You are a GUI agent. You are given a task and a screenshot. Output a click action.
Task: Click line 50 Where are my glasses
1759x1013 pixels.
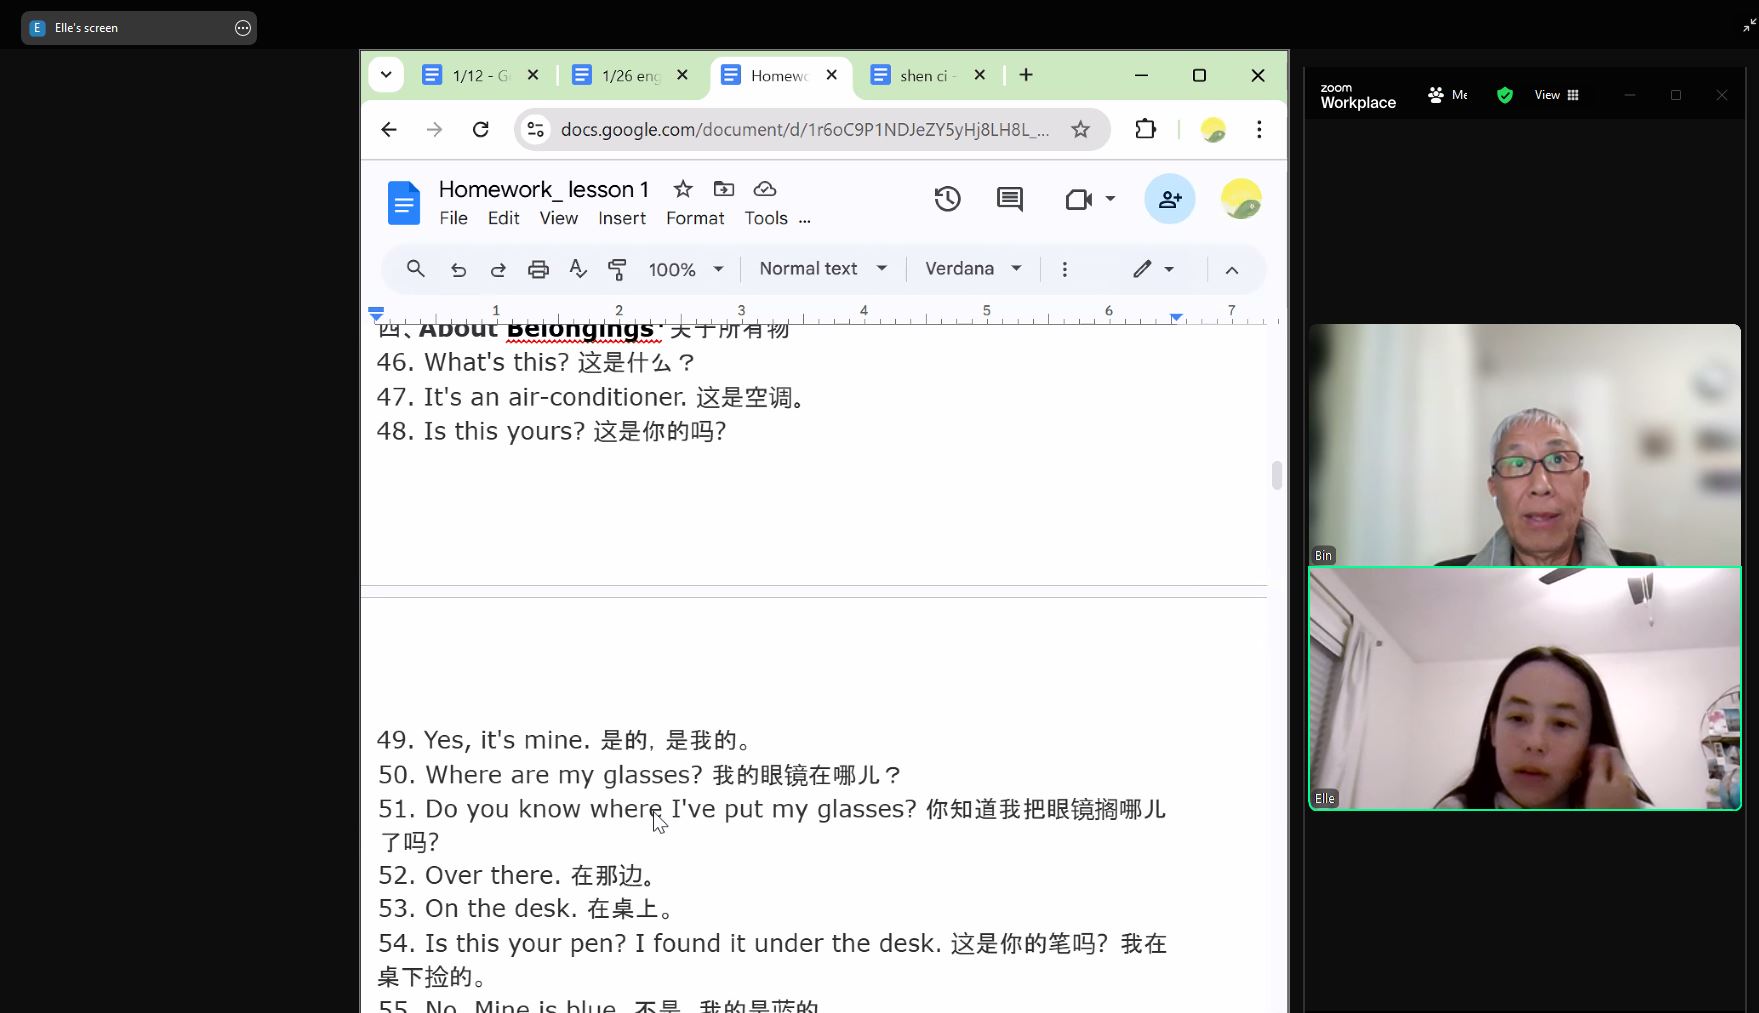click(639, 775)
